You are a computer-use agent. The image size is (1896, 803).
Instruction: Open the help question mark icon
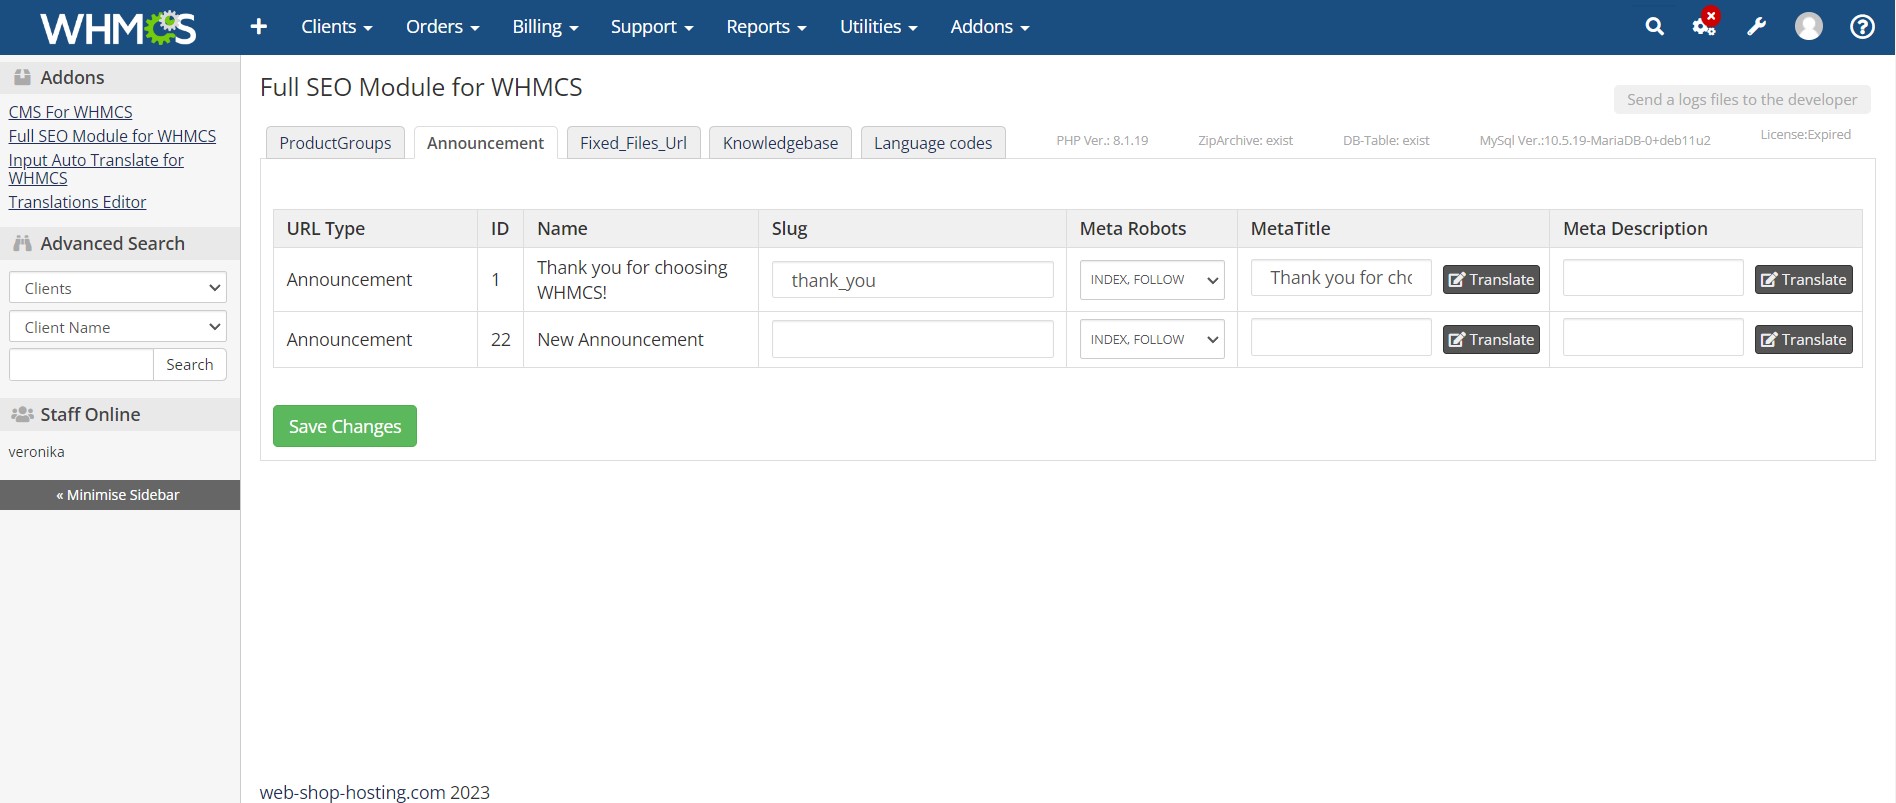pos(1862,27)
